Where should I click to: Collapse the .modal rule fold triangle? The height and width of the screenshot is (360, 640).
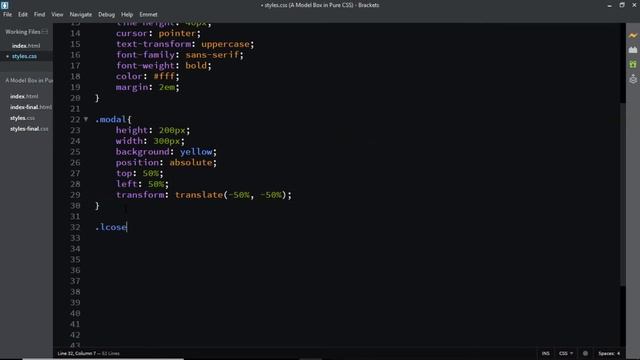(86, 119)
